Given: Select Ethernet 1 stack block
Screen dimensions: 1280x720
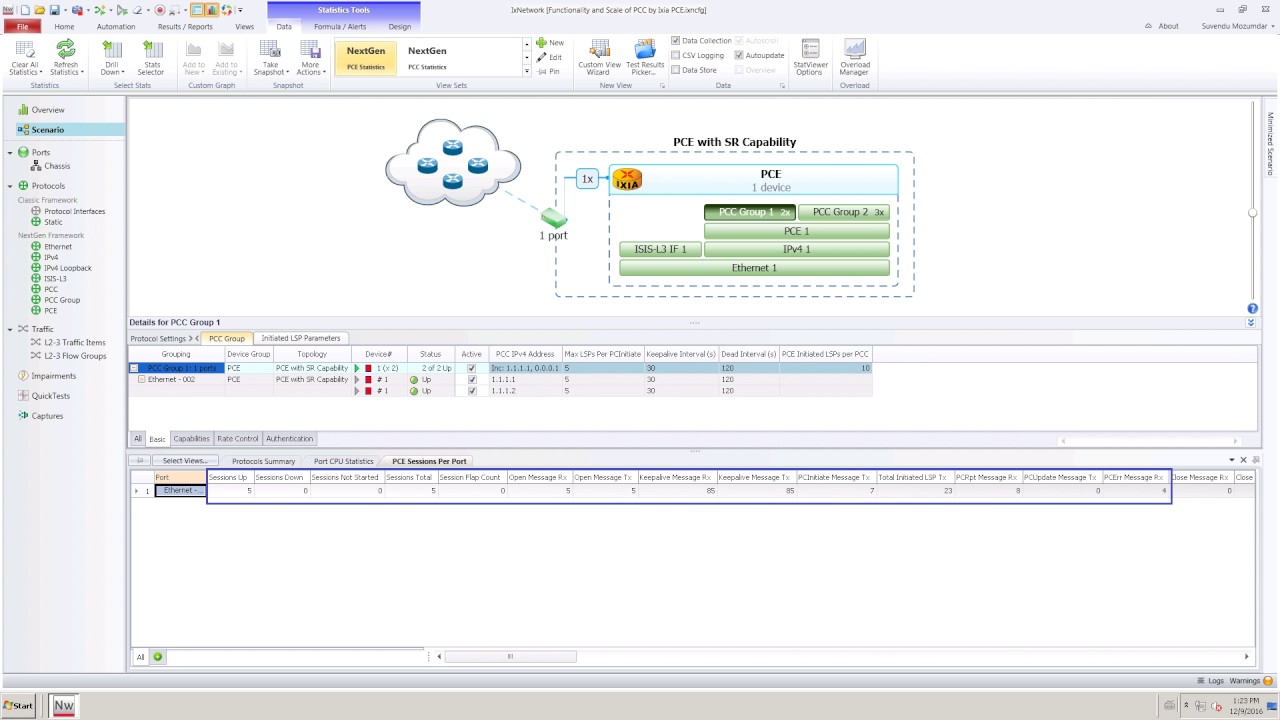Looking at the screenshot, I should tap(754, 268).
